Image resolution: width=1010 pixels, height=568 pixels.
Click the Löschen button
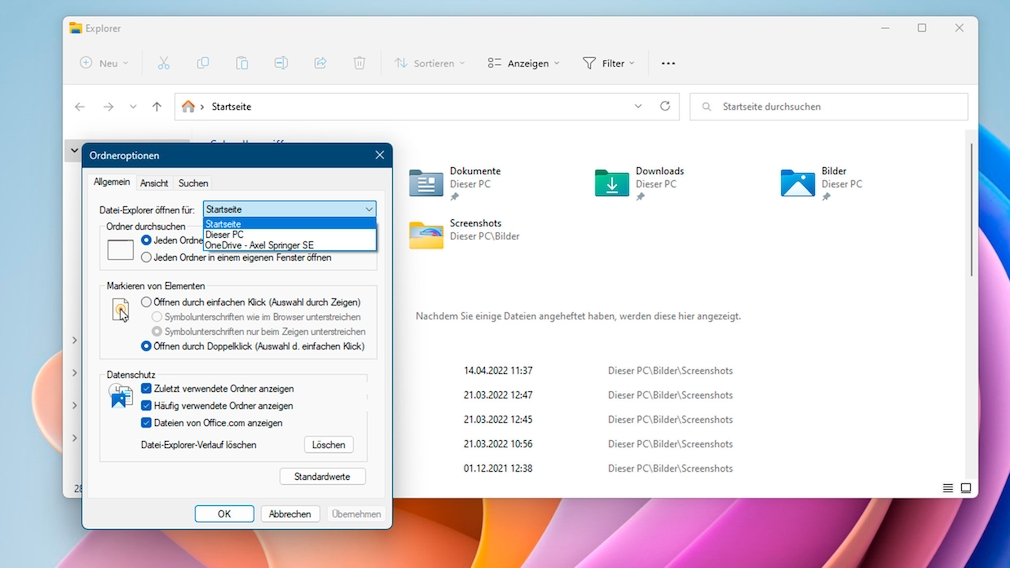tap(328, 445)
